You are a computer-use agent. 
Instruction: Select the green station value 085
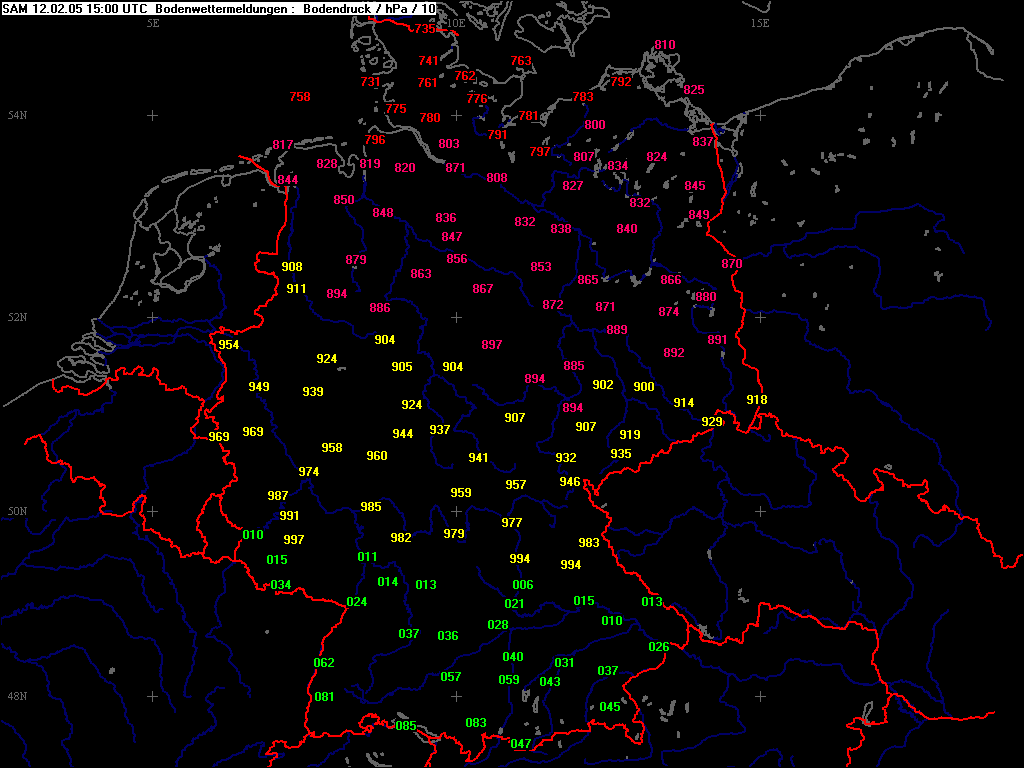[406, 726]
